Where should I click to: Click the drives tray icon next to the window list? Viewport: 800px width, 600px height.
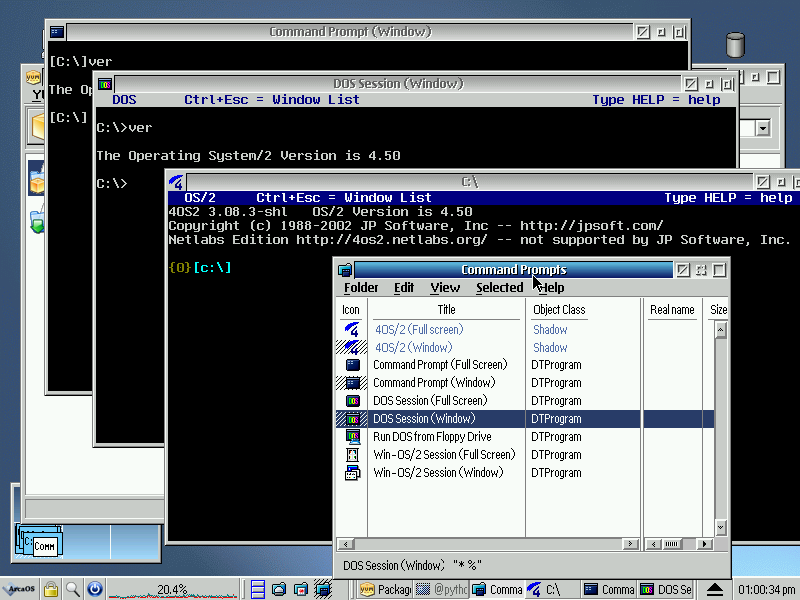(279, 589)
